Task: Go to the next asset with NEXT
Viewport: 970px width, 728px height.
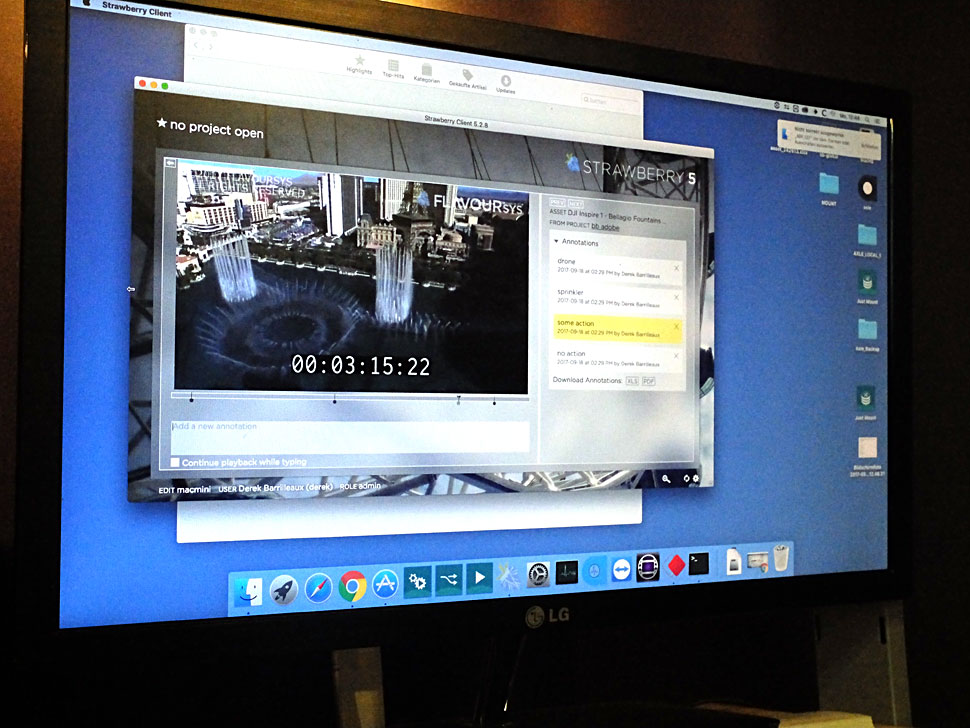Action: click(x=575, y=203)
